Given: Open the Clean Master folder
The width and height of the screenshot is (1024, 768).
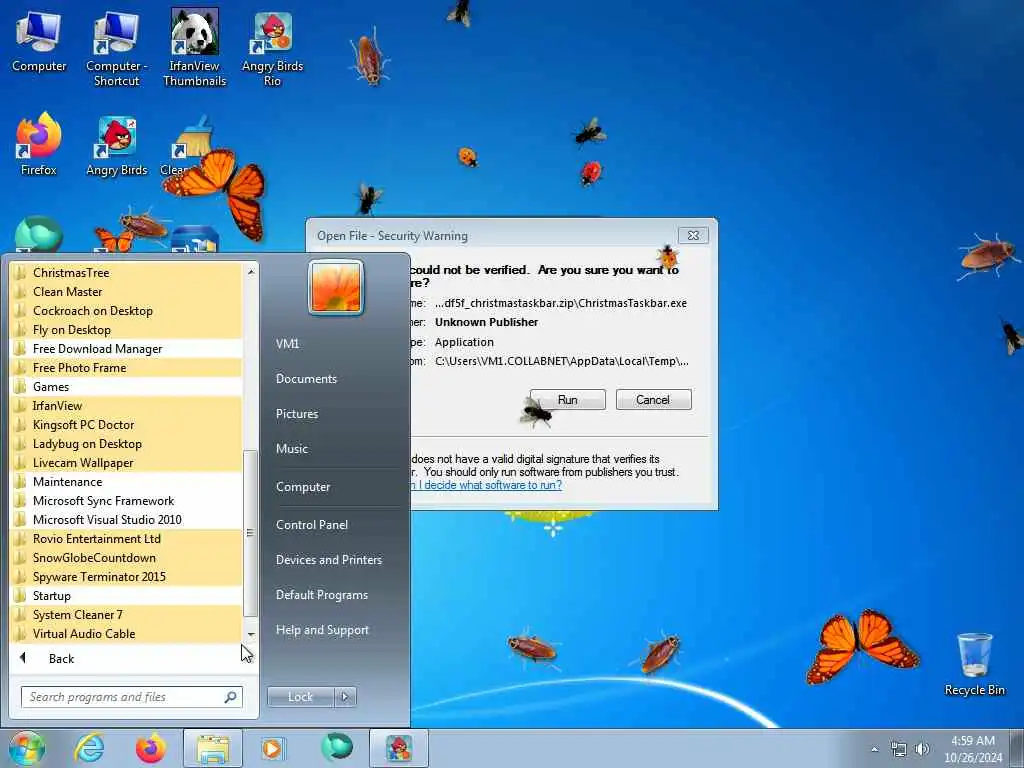Looking at the screenshot, I should 127,291.
